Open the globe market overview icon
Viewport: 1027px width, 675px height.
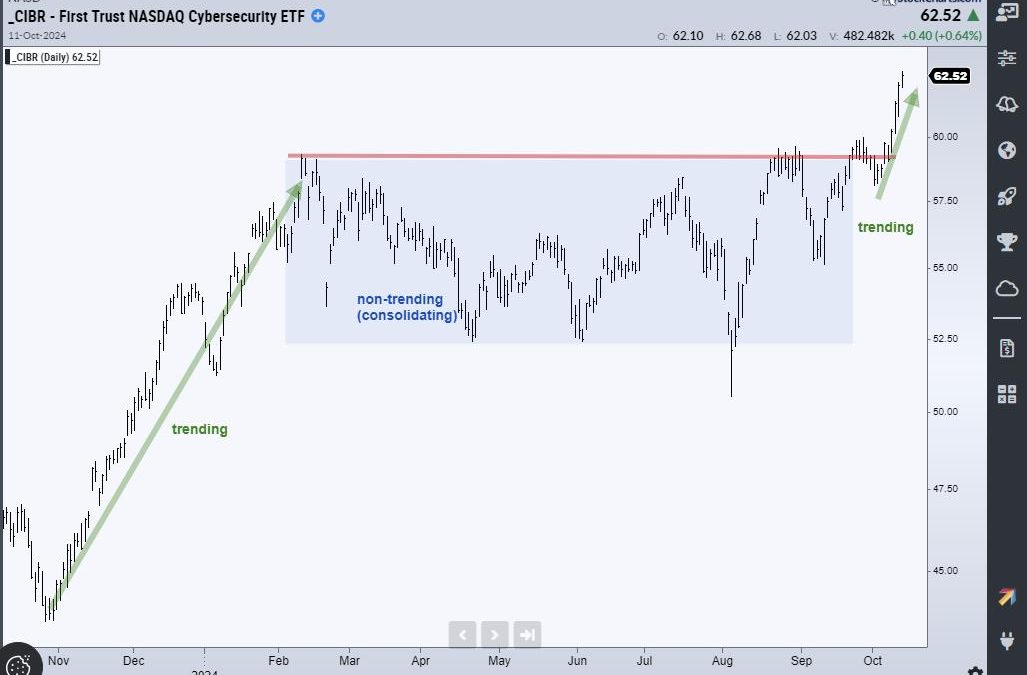tap(1007, 150)
